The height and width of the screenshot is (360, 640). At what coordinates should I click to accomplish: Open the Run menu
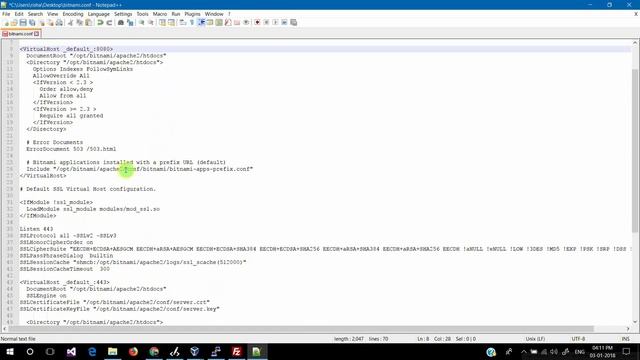pyautogui.click(x=176, y=14)
